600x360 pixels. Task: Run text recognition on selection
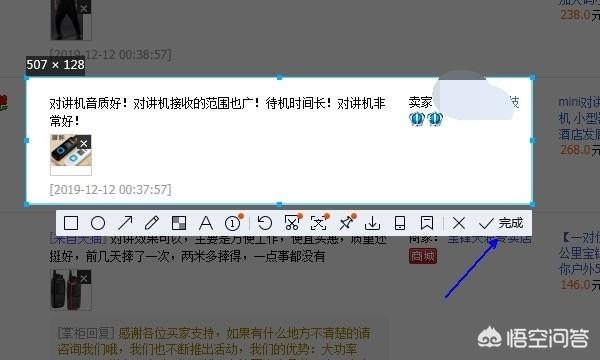tap(319, 222)
